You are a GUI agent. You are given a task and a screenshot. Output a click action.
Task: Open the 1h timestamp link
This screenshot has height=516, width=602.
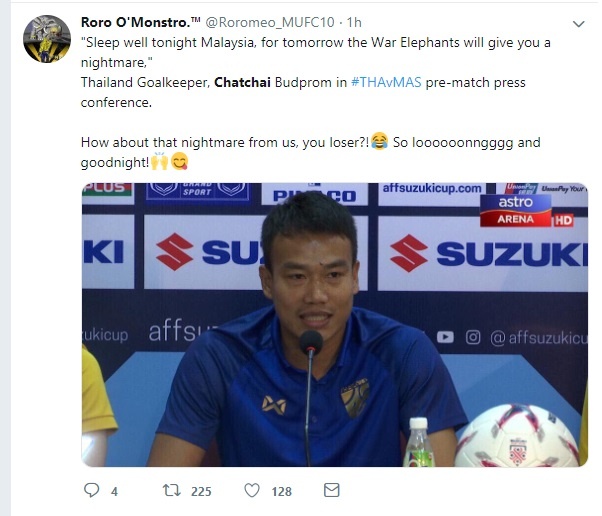click(354, 22)
